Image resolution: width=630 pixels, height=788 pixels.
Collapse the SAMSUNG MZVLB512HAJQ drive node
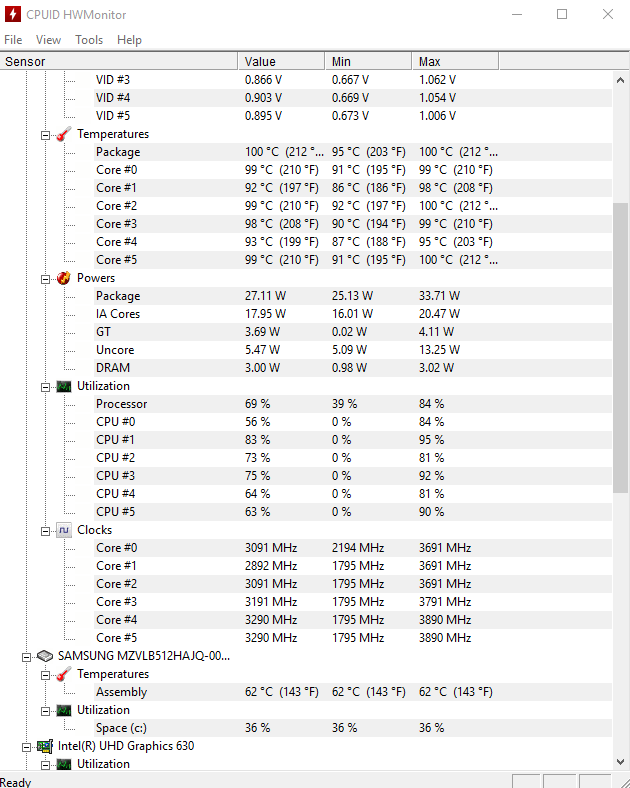27,656
